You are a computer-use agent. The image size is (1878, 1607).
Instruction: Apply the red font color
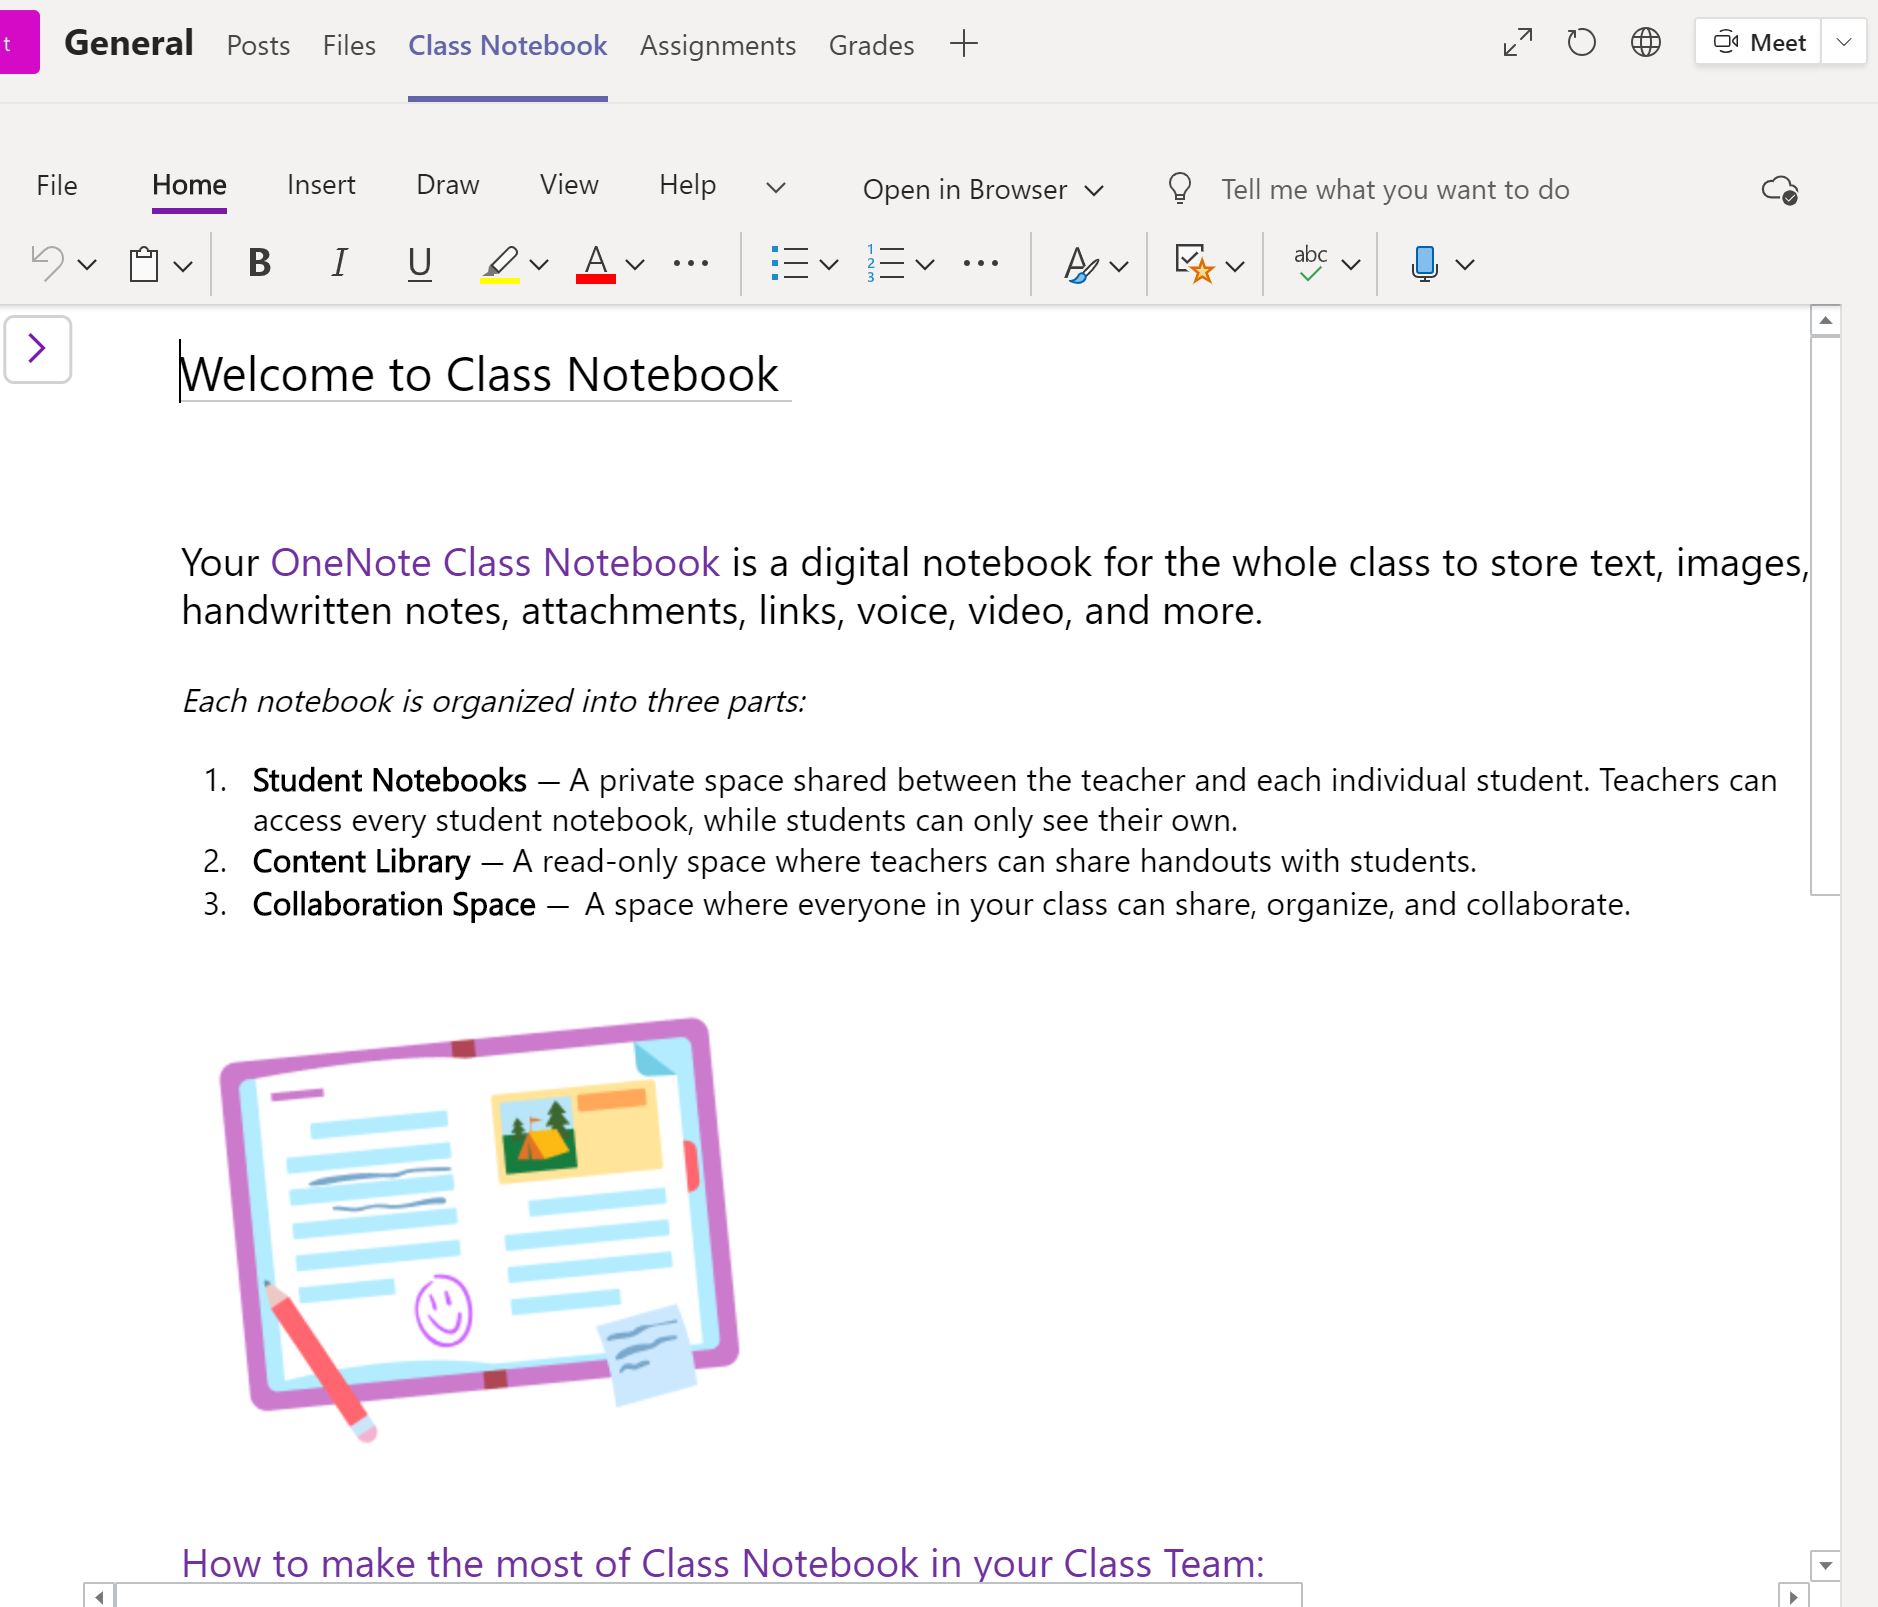coord(596,264)
